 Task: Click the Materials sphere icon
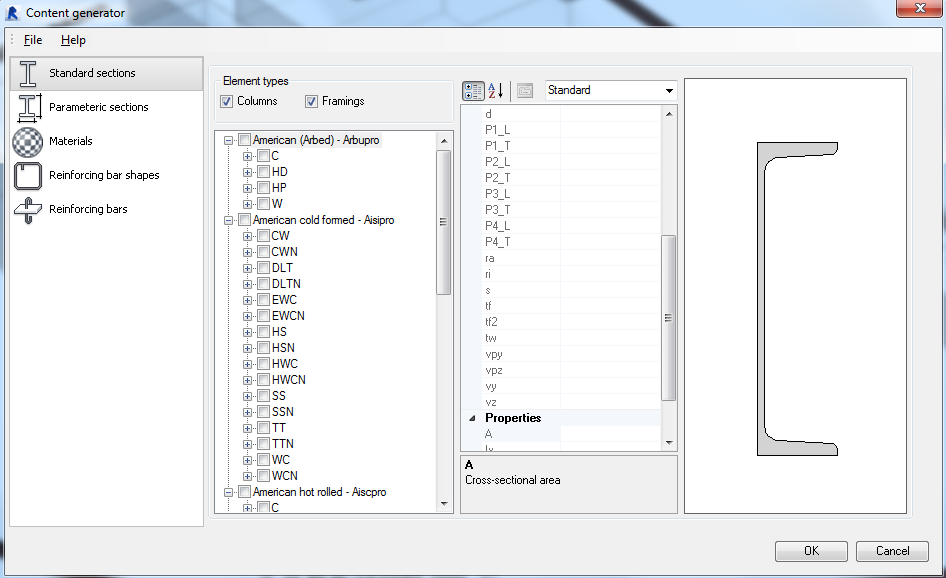pos(27,141)
